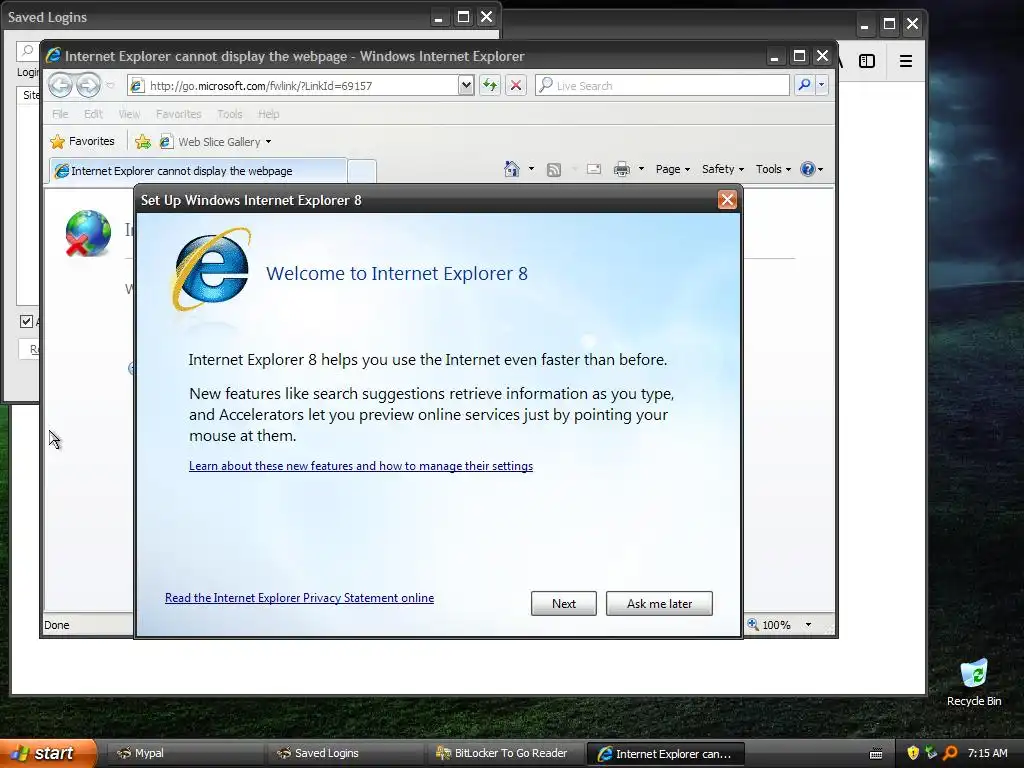The height and width of the screenshot is (768, 1024).
Task: Switch to BitLocker To Go Reader taskbar button
Action: pyautogui.click(x=504, y=753)
